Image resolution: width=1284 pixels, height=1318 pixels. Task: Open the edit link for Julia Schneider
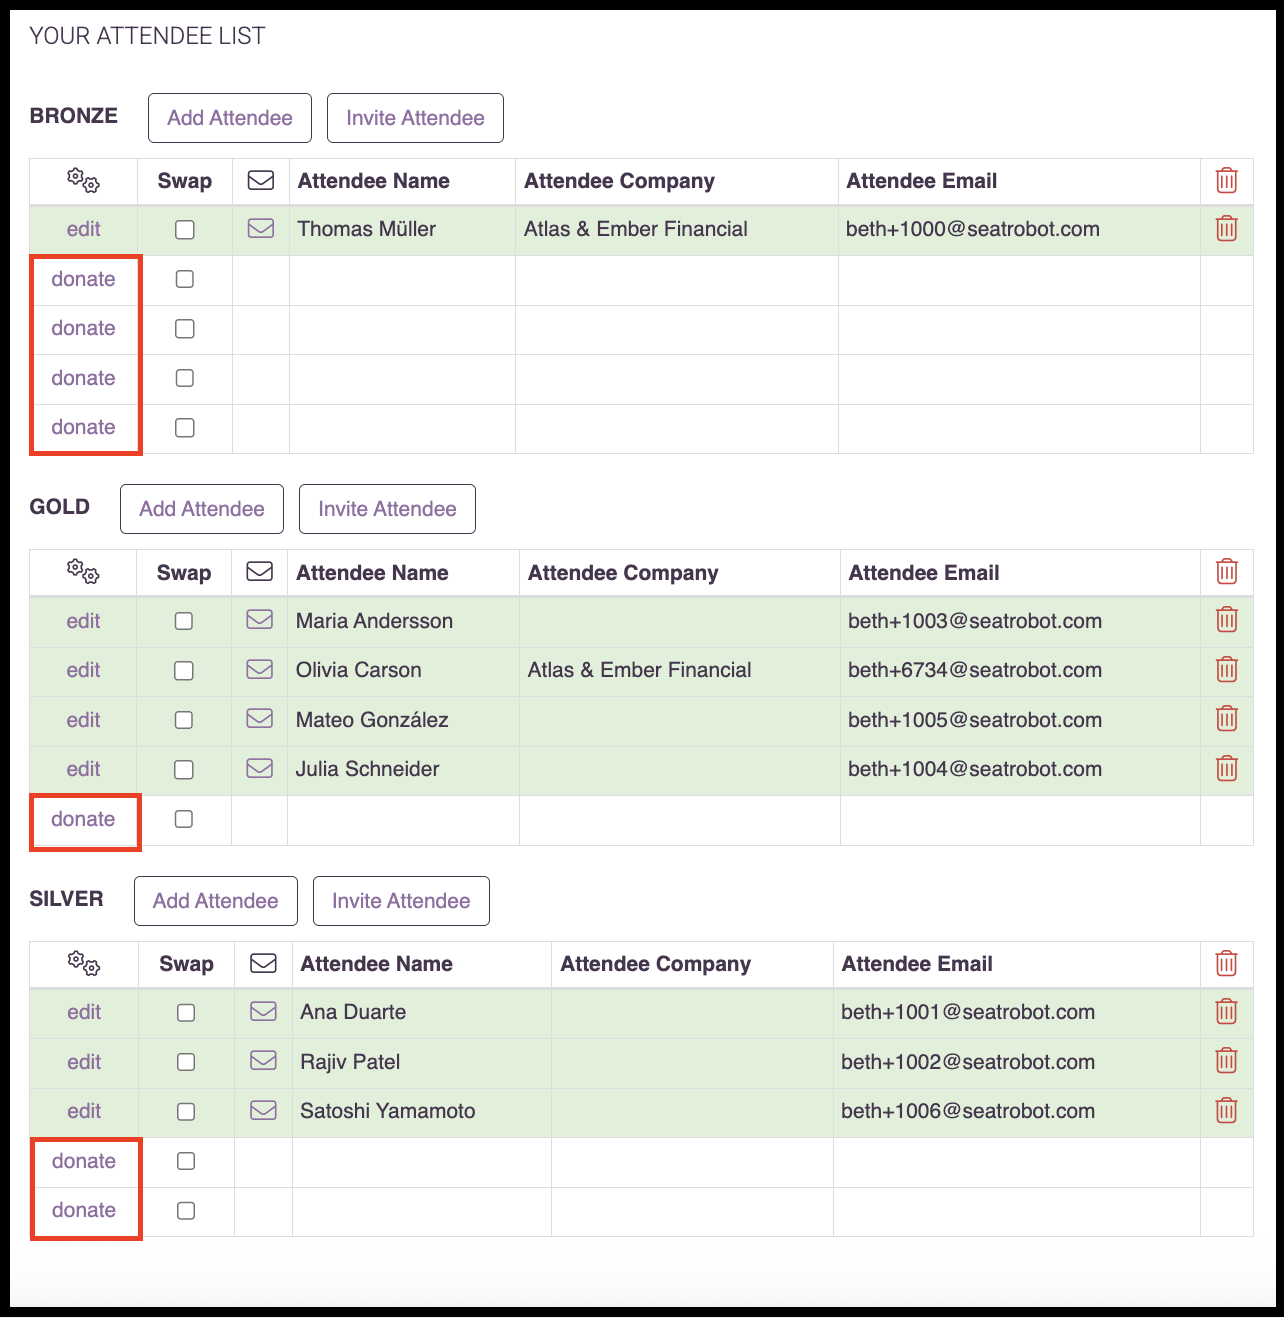[84, 769]
